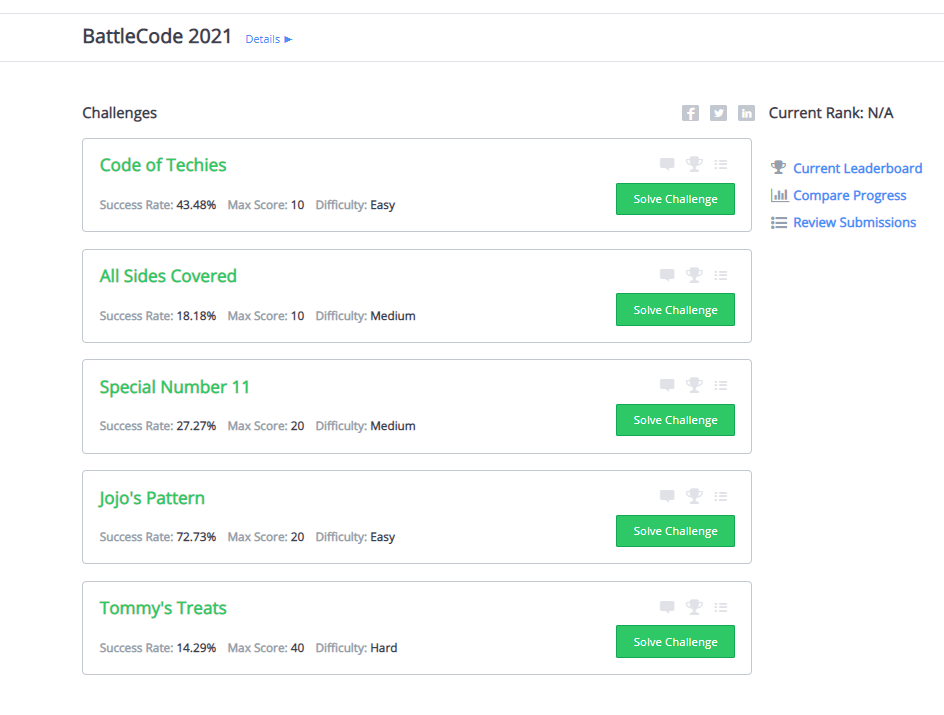
Task: Open Review Submissions link
Action: (x=854, y=222)
